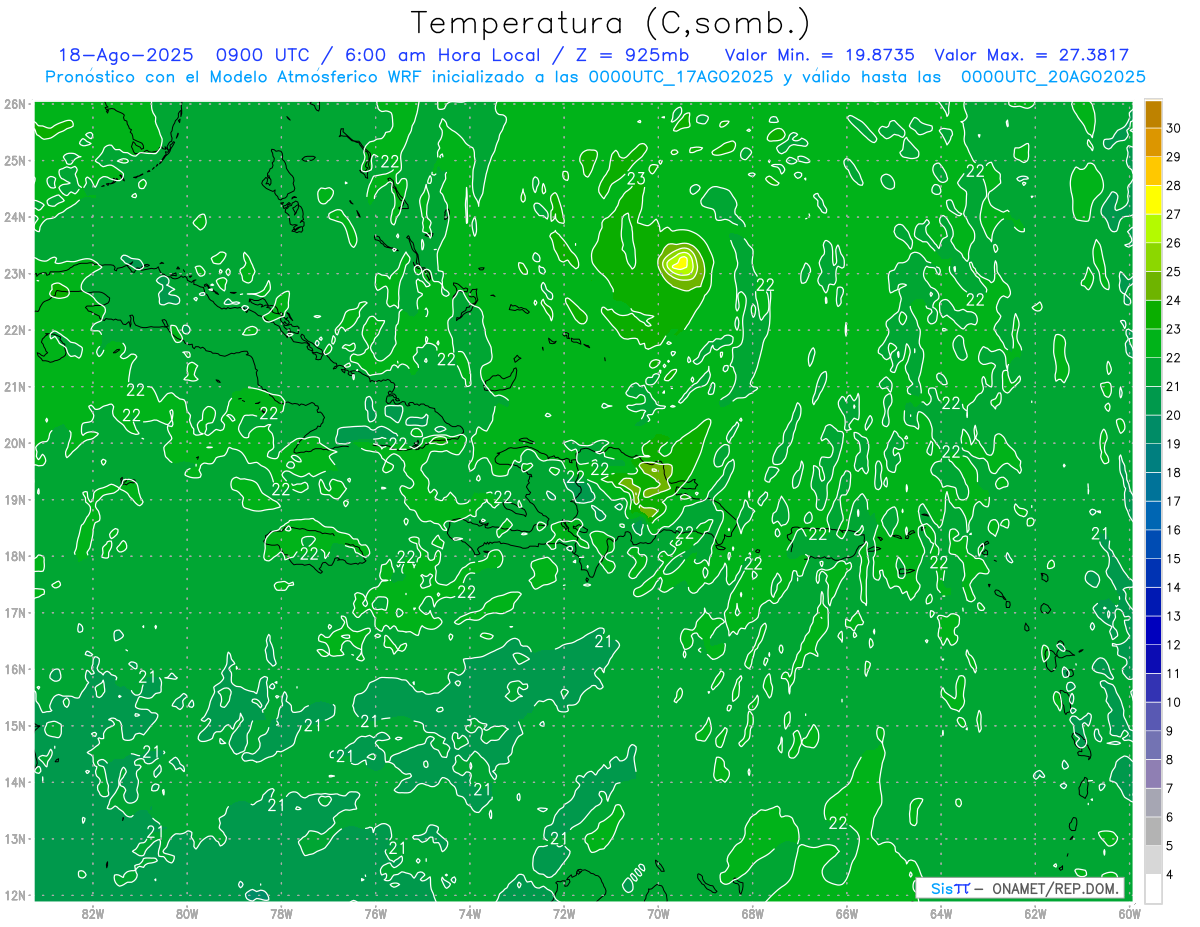This screenshot has width=1200, height=927.
Task: Click the yellow legend swatch between 27 and 28
Action: pyautogui.click(x=1154, y=200)
